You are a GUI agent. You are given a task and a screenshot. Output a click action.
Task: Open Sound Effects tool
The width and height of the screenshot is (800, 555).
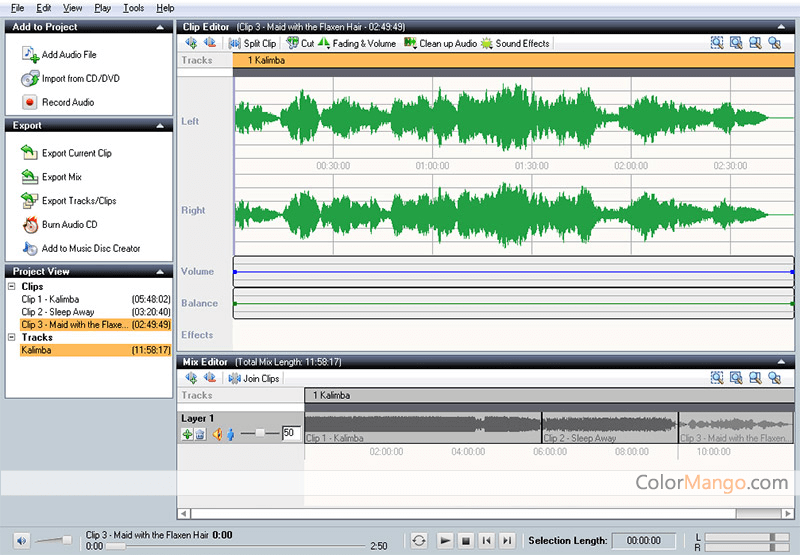515,44
